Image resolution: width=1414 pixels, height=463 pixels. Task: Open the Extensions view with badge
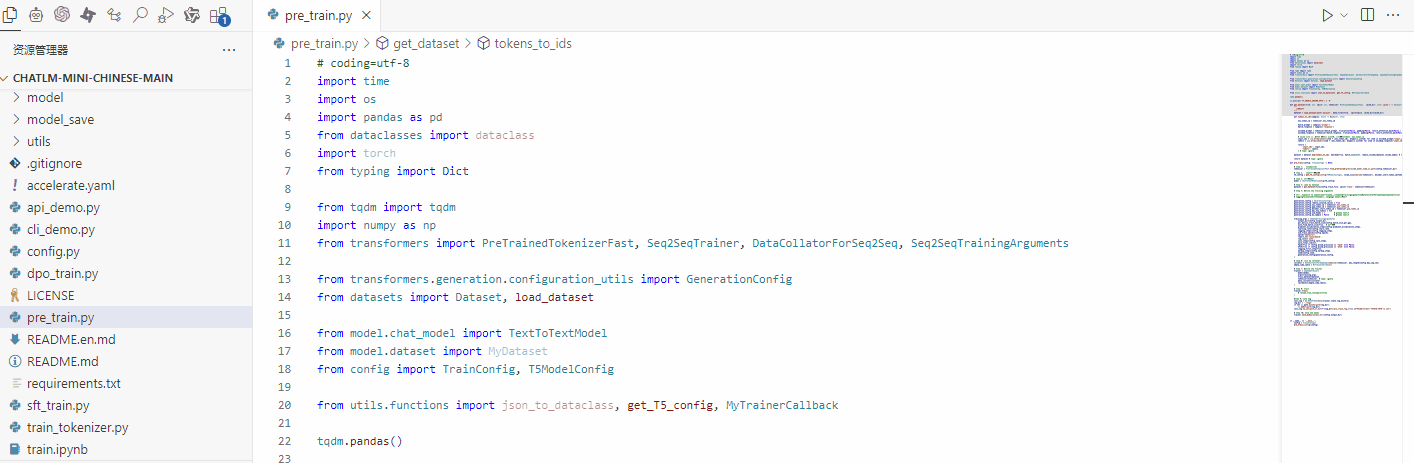tap(218, 15)
